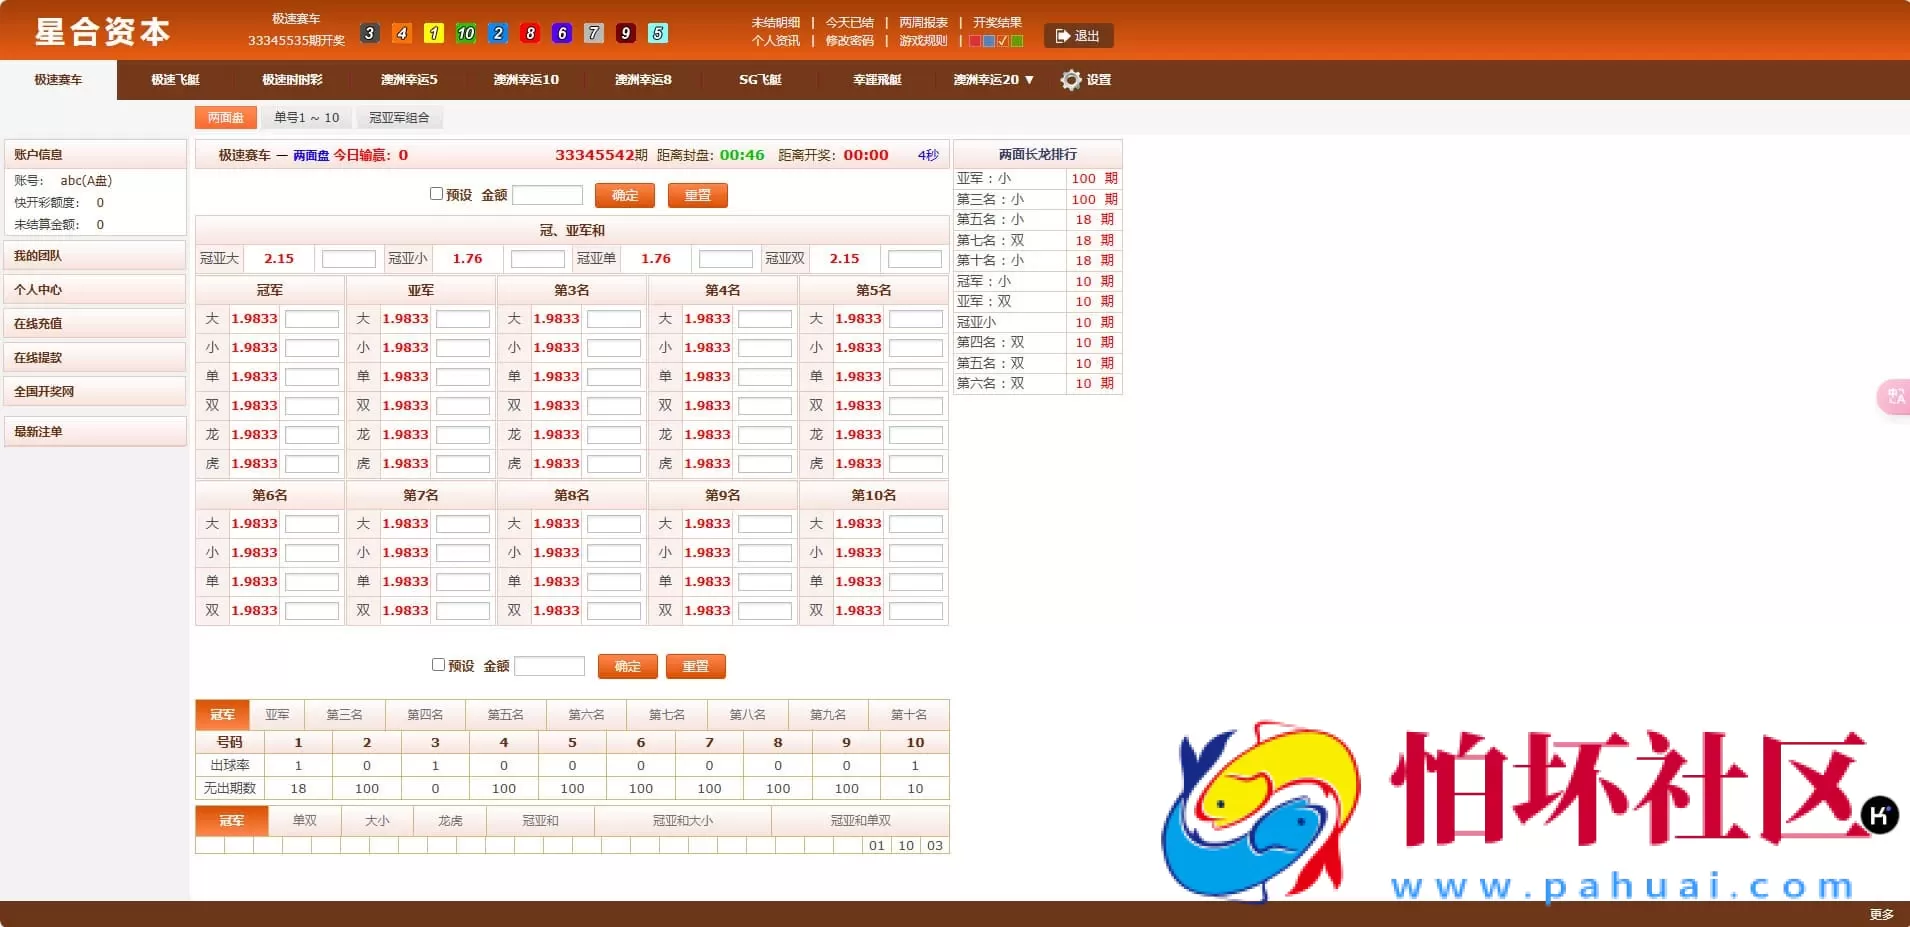Click the green number 10 result ball
This screenshot has width=1910, height=927.
pos(466,33)
